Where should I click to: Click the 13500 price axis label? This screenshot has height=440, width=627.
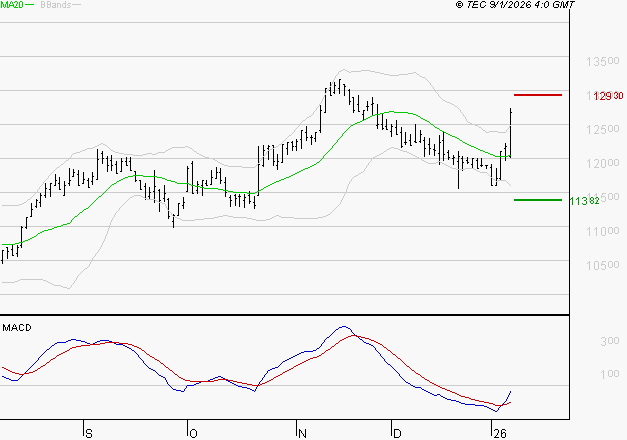pos(603,61)
